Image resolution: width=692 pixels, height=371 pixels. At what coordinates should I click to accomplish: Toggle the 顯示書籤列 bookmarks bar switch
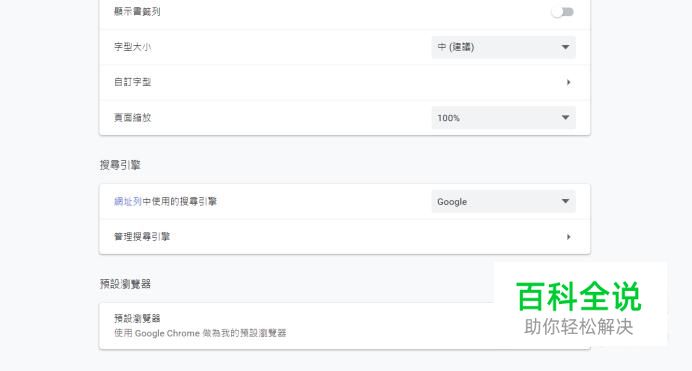563,12
